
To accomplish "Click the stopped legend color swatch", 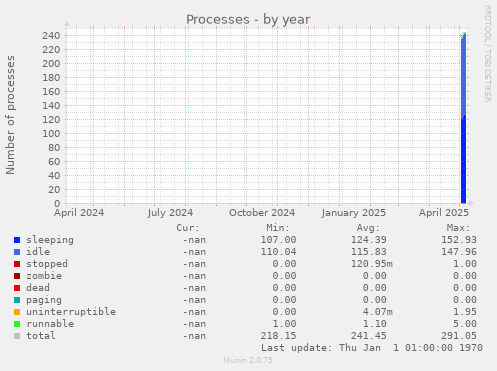I will (17, 264).
